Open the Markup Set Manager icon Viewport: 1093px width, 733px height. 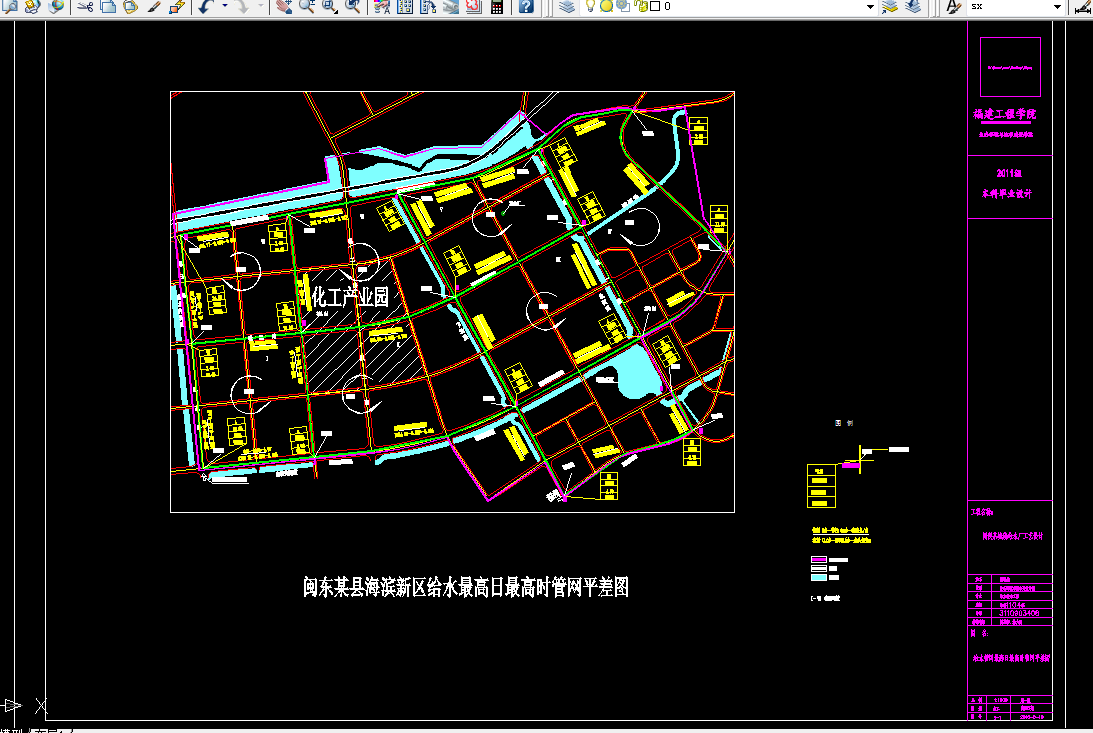point(474,6)
